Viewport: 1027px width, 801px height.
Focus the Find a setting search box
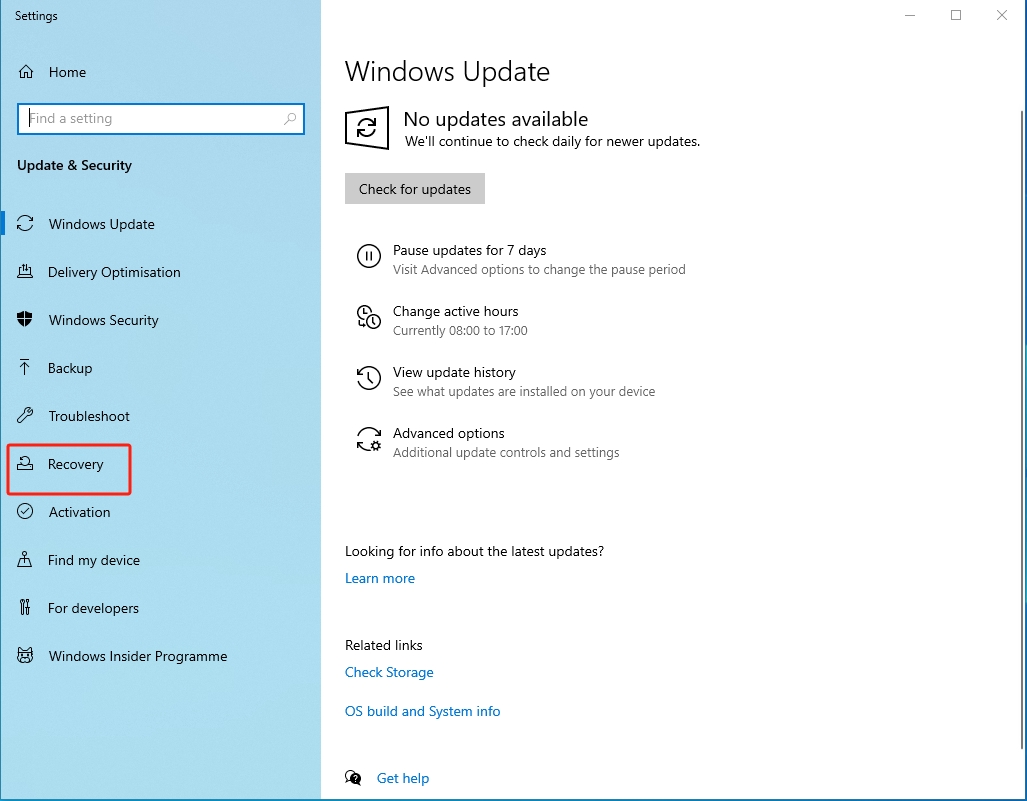[161, 119]
